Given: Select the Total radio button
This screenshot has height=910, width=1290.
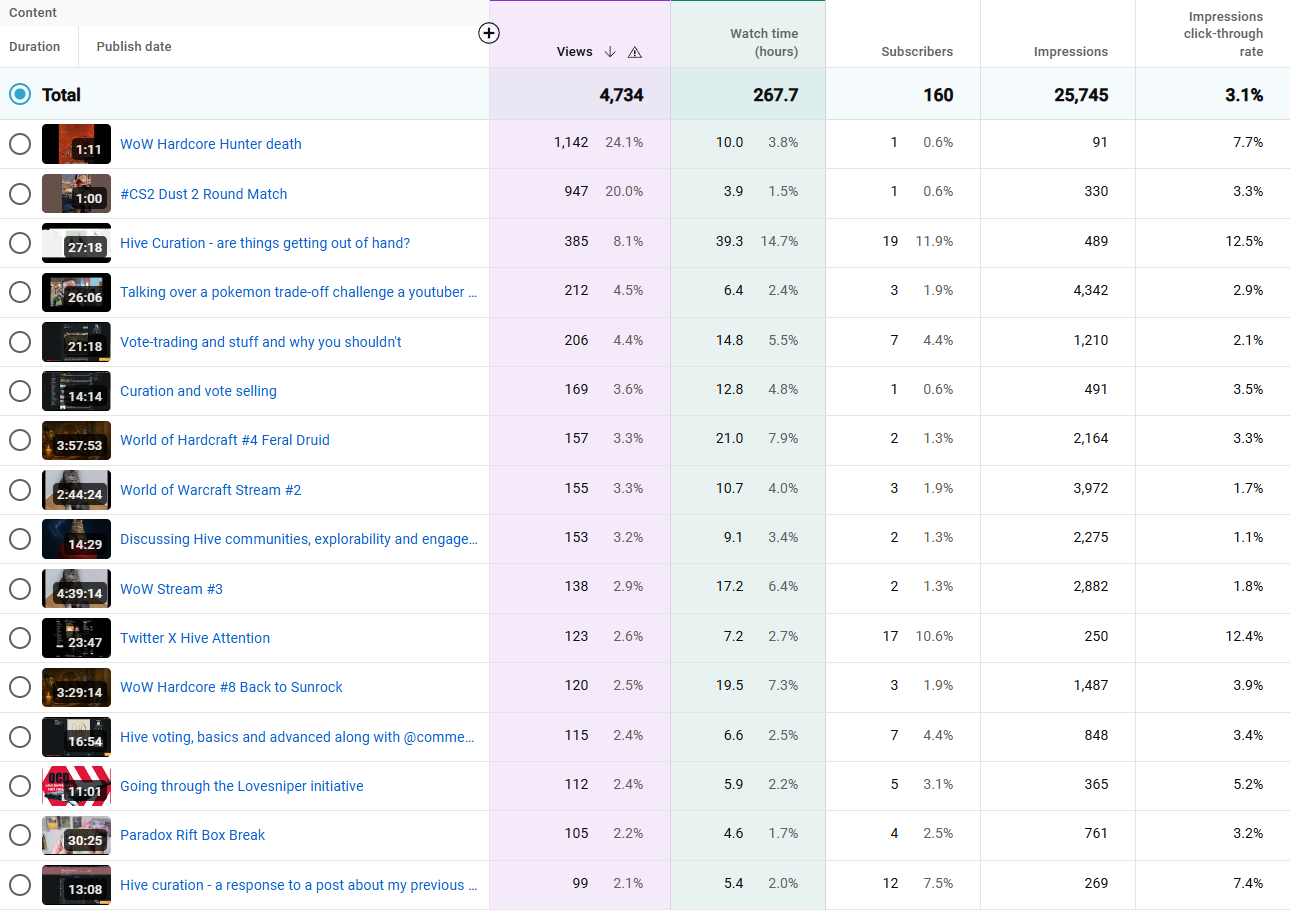Looking at the screenshot, I should [20, 94].
